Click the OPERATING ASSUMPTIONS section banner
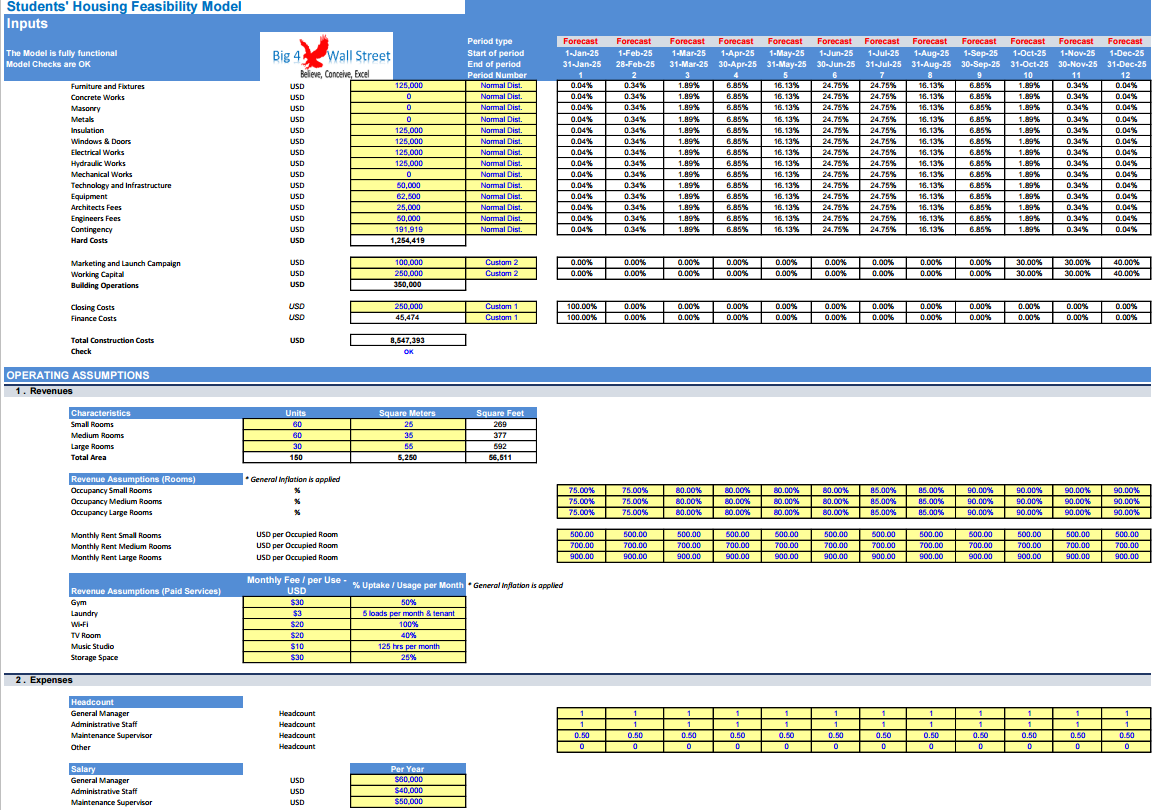Image resolution: width=1154 pixels, height=810 pixels. coord(577,375)
